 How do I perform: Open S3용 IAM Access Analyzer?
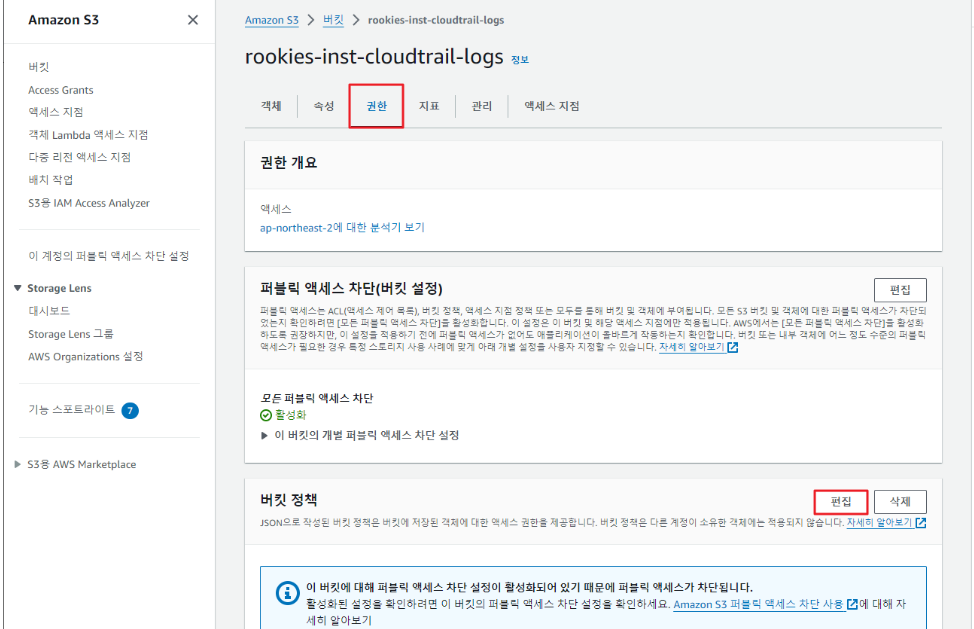(89, 203)
